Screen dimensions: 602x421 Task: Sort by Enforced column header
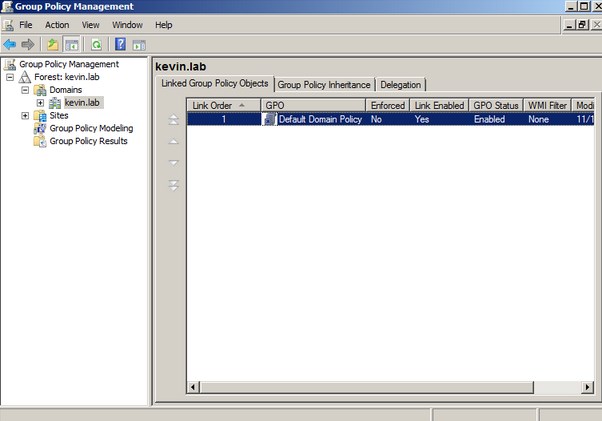[x=388, y=106]
